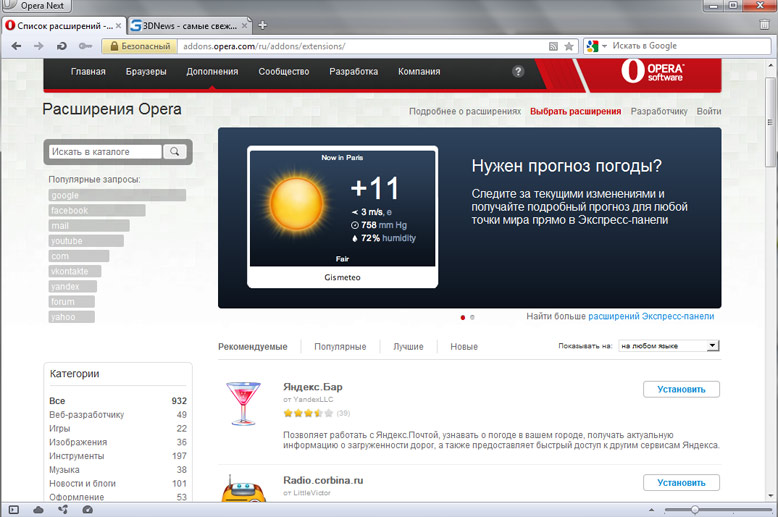
Task: Click the catalog search magnifier button
Action: click(x=174, y=152)
